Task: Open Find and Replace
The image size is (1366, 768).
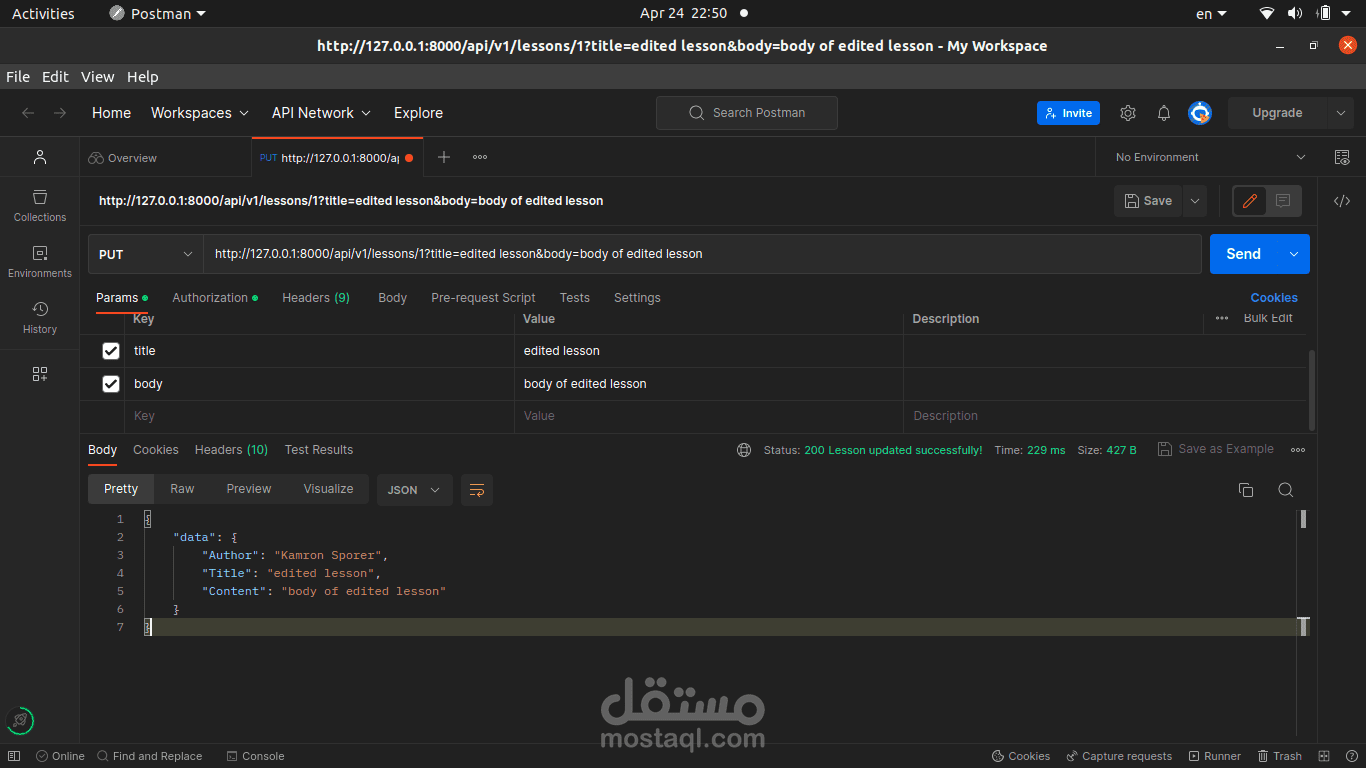Action: click(150, 756)
